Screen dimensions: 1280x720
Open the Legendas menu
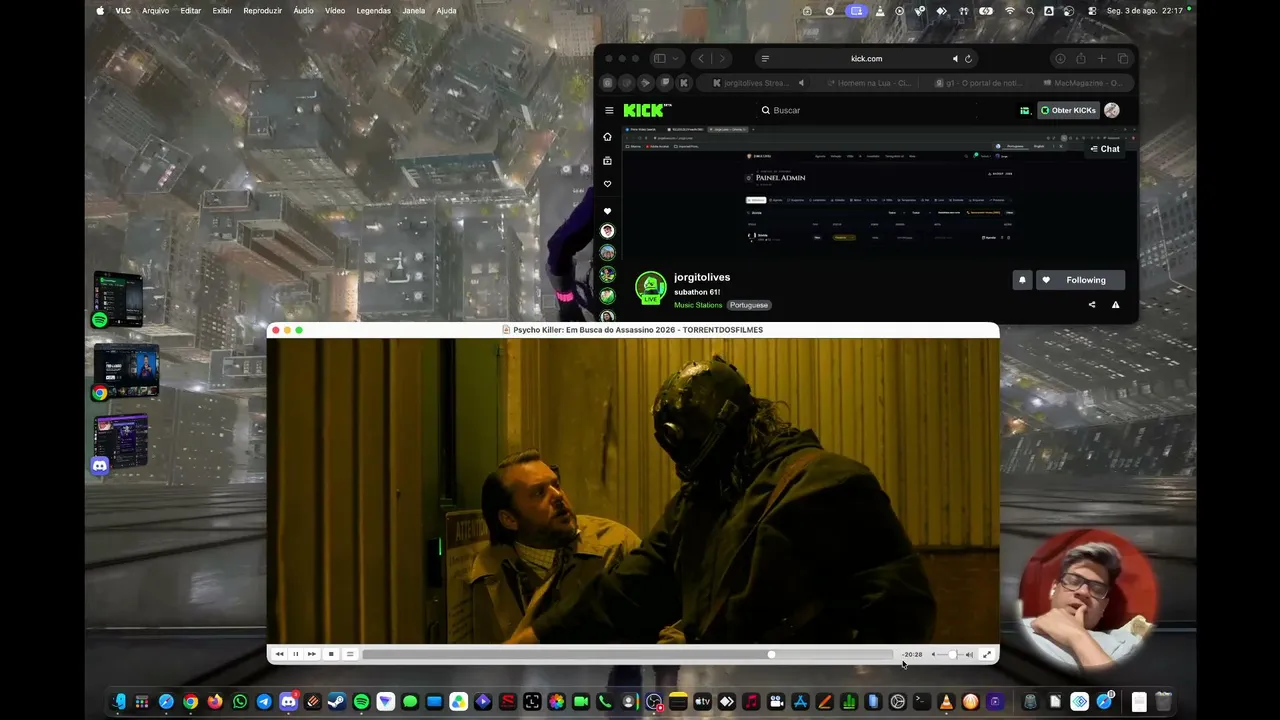pos(374,11)
